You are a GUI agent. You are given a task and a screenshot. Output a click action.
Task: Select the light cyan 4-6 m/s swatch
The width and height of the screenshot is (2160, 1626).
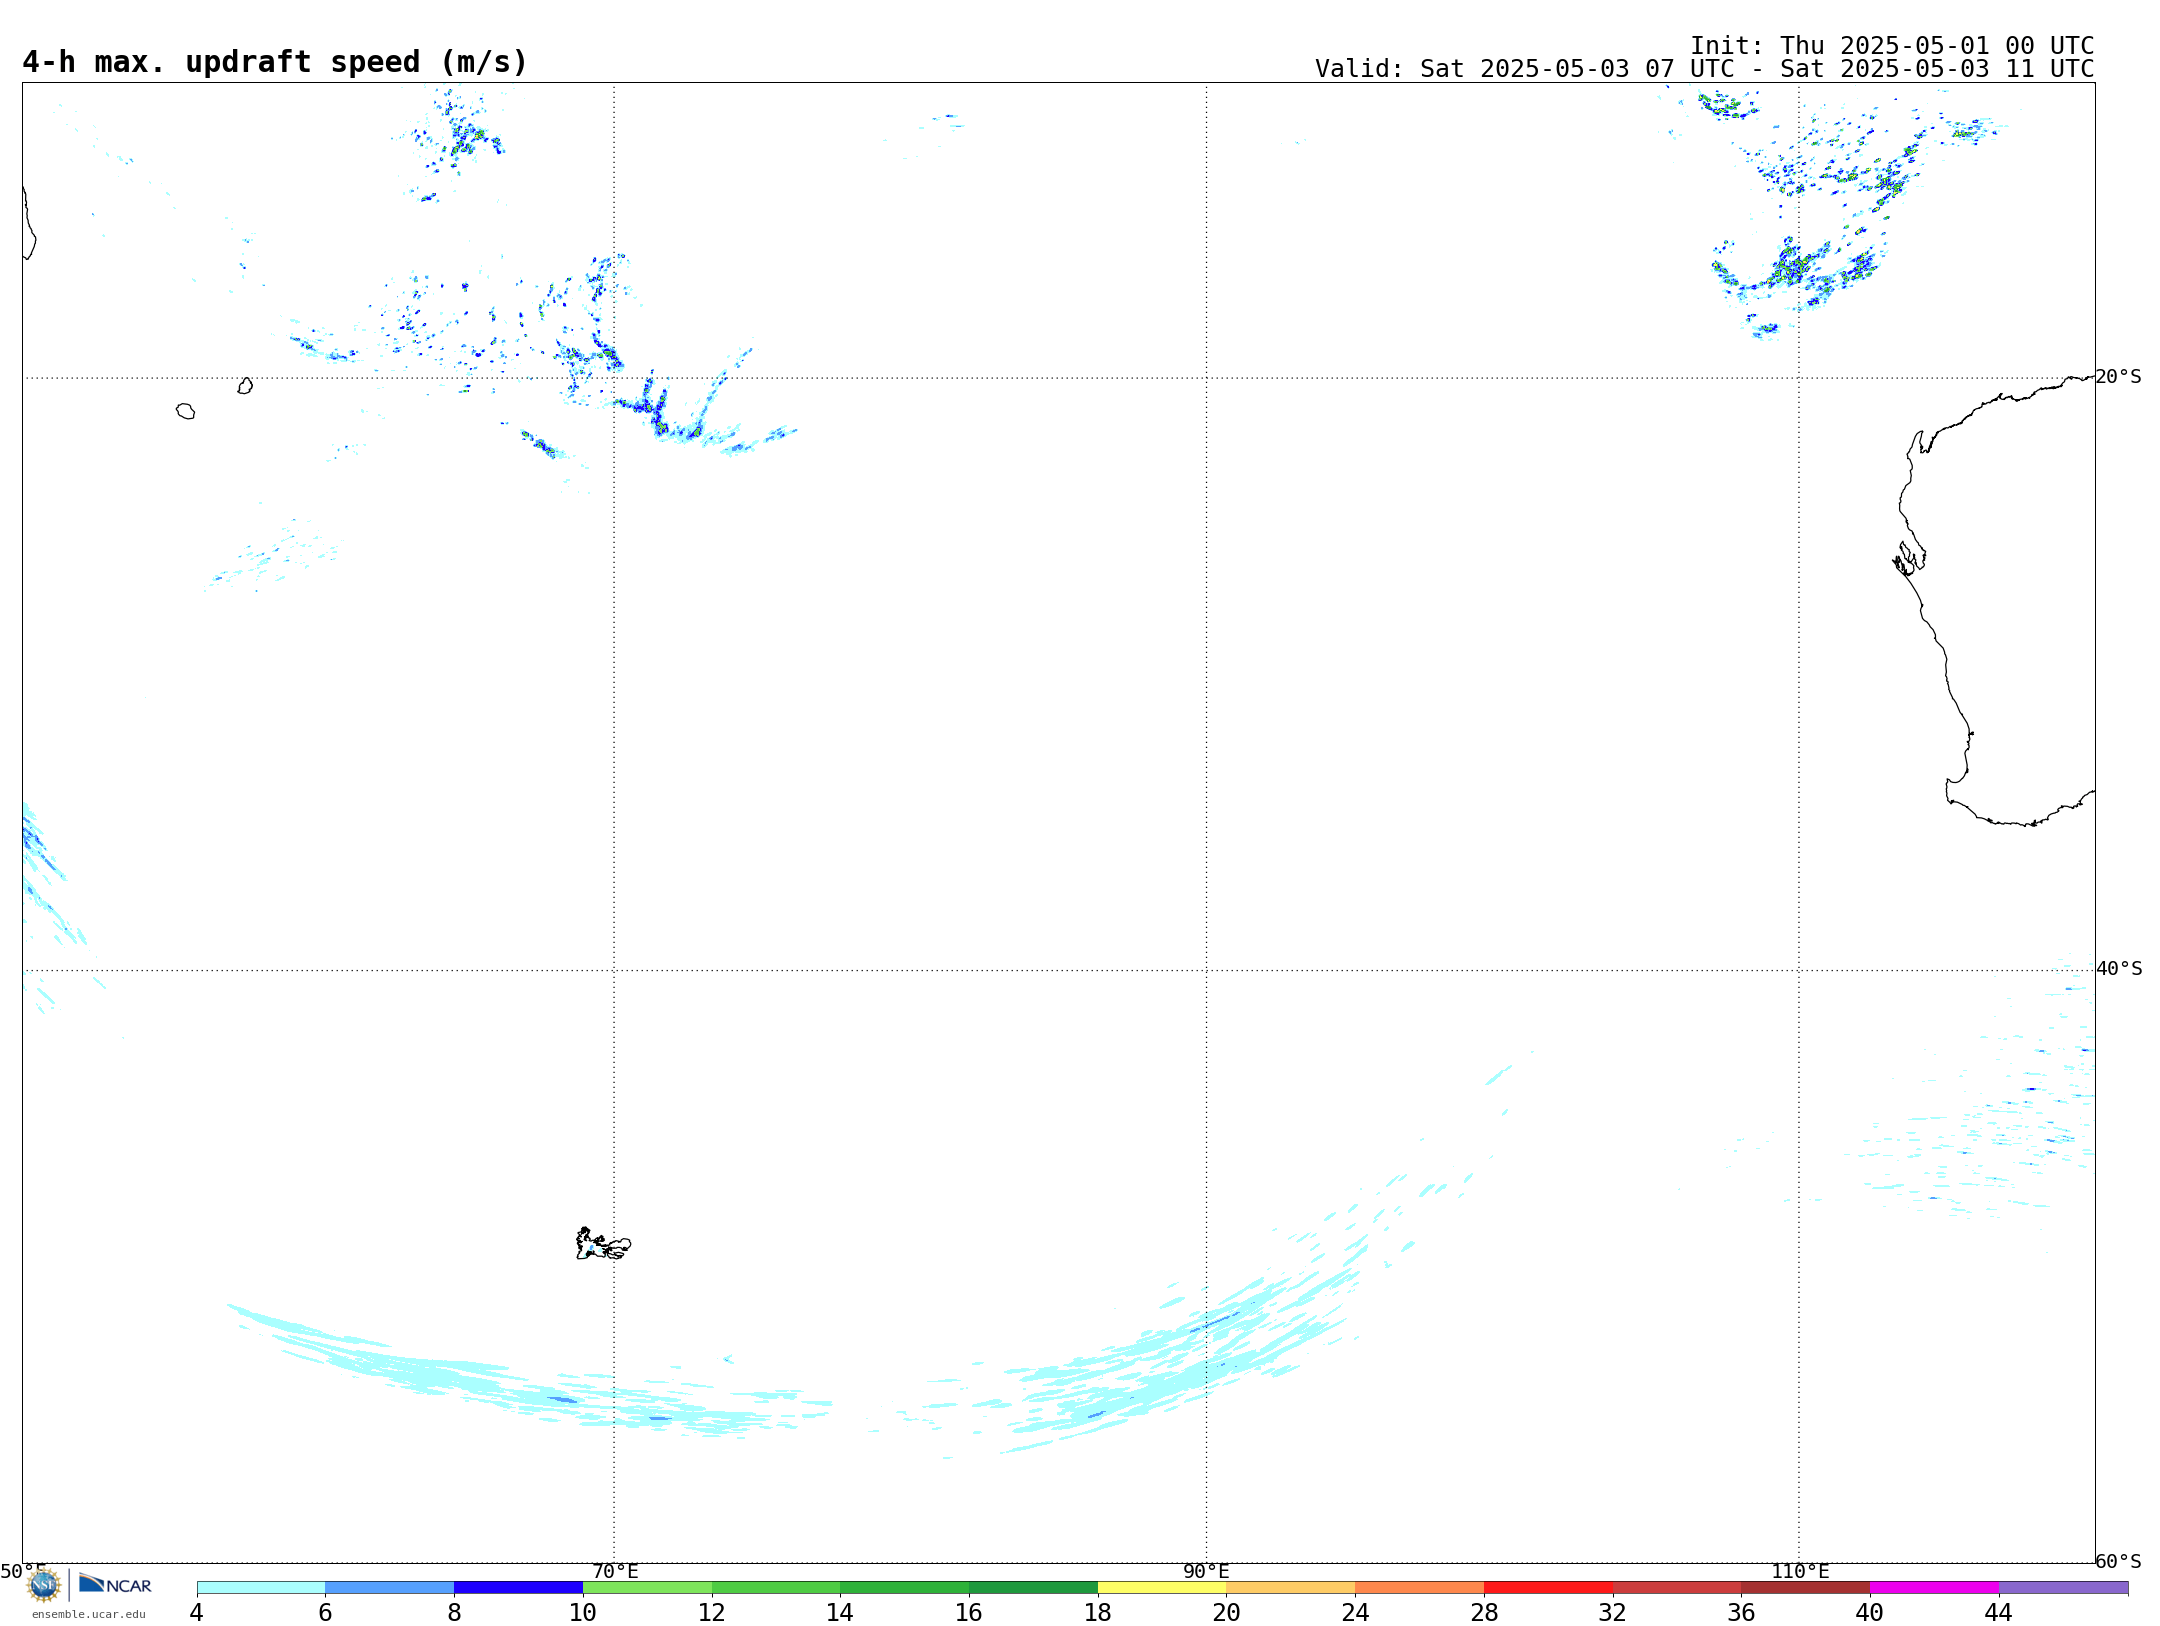[x=261, y=1588]
